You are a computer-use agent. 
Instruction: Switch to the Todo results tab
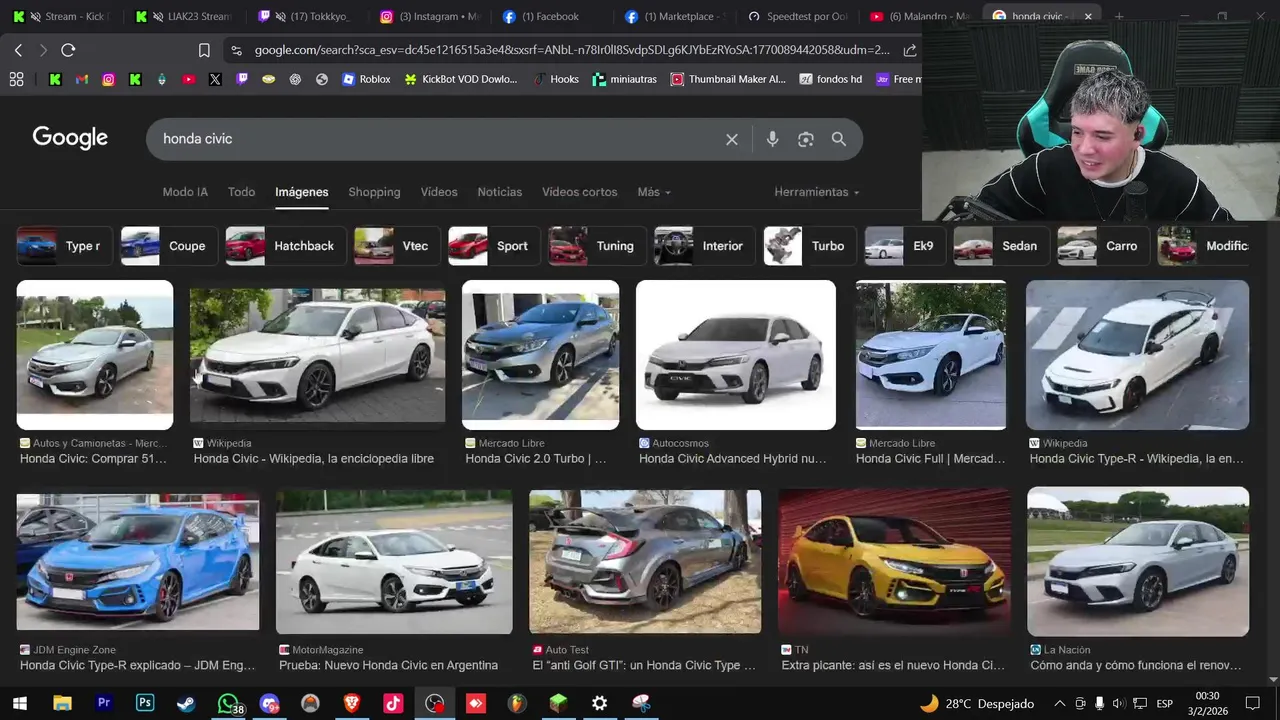tap(241, 192)
